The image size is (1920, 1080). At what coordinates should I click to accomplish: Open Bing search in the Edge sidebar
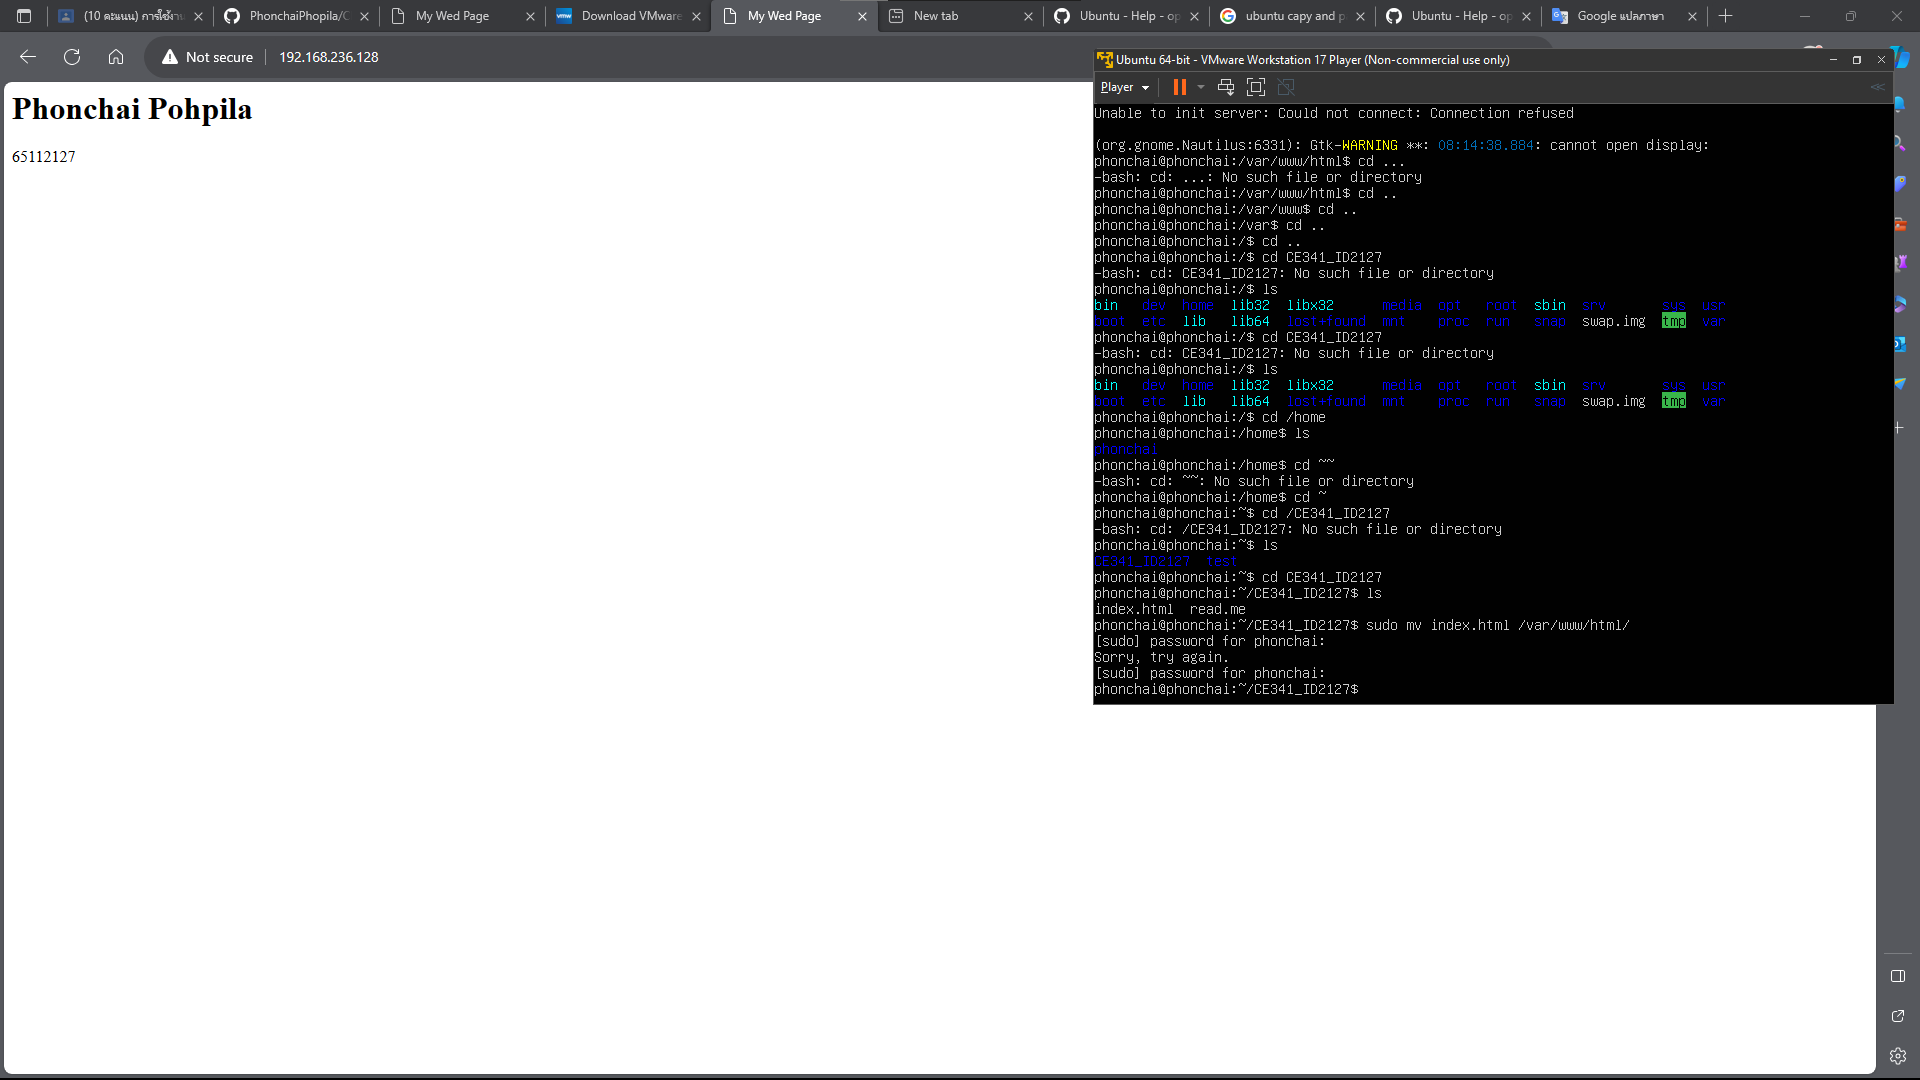(1898, 143)
